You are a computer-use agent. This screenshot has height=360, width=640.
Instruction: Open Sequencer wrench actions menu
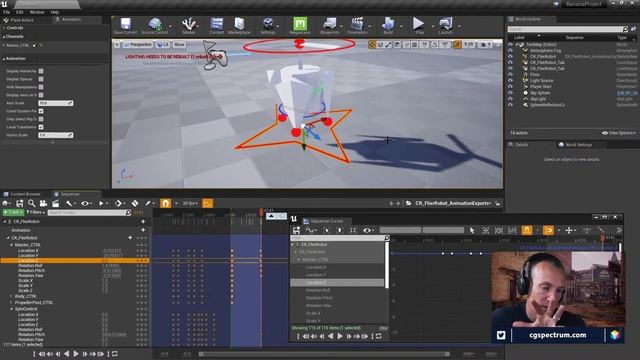click(70, 203)
